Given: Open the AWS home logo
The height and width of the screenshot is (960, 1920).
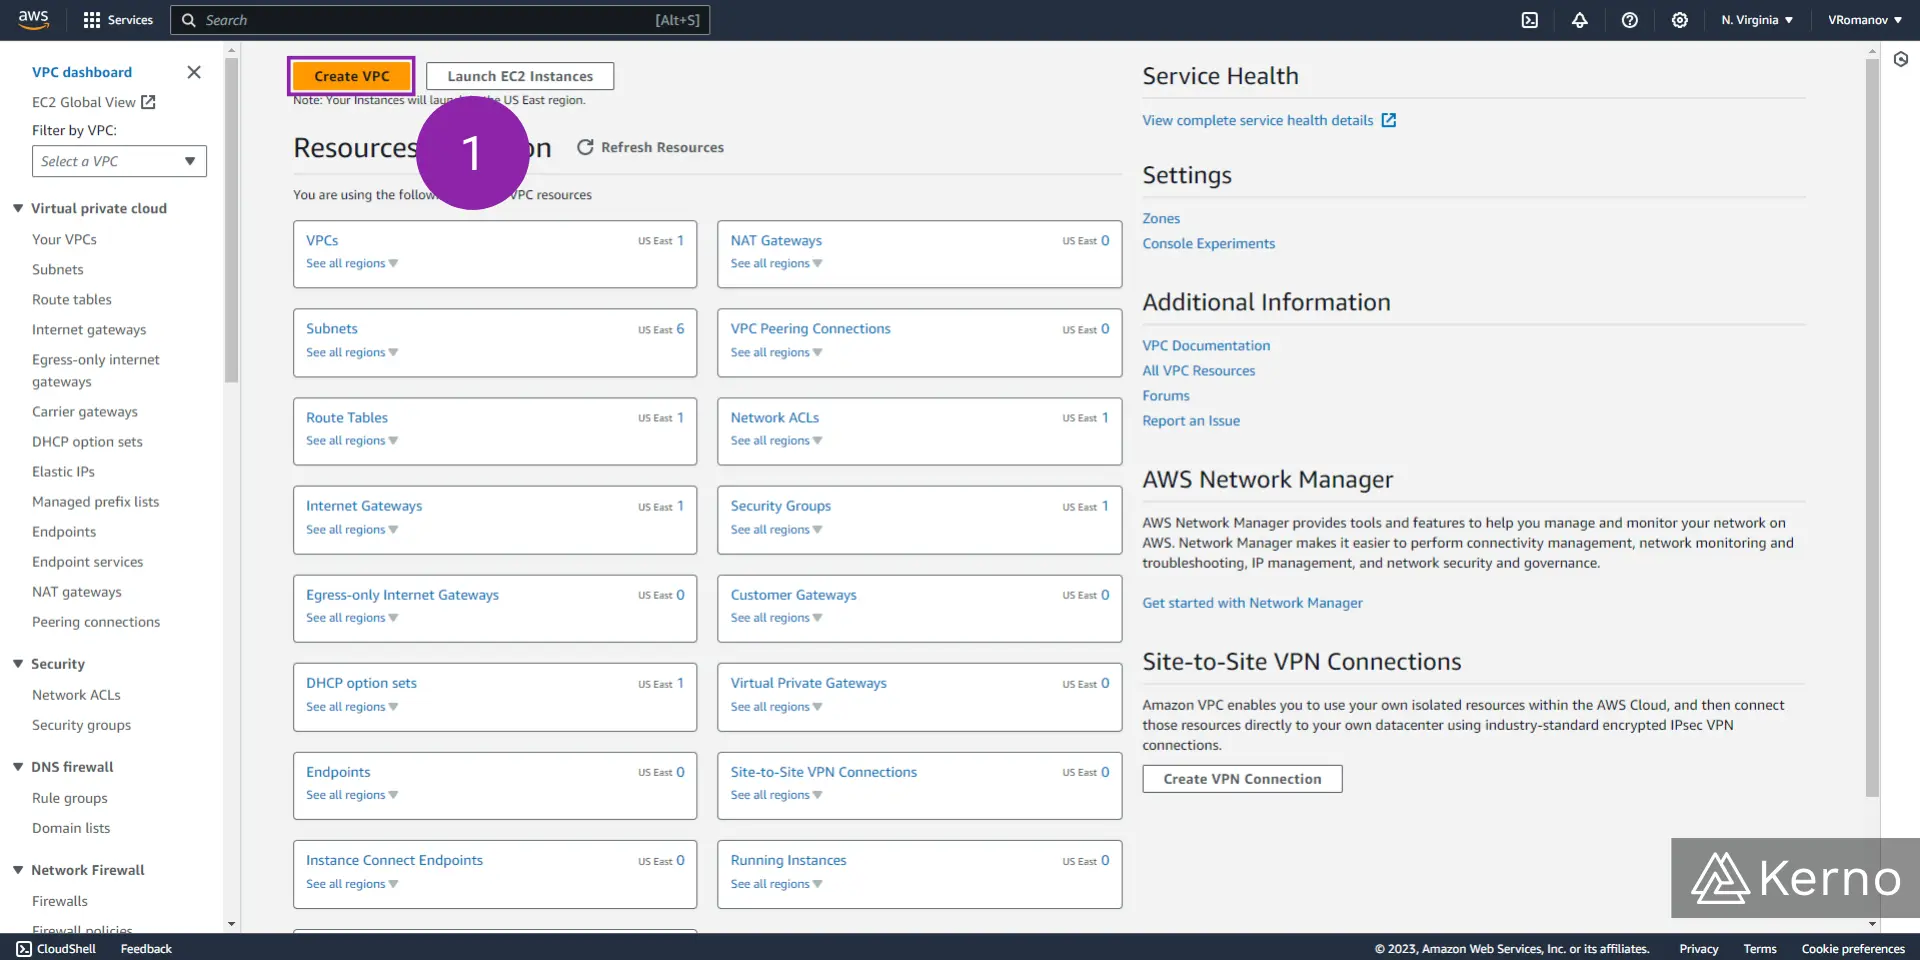Looking at the screenshot, I should [x=33, y=20].
